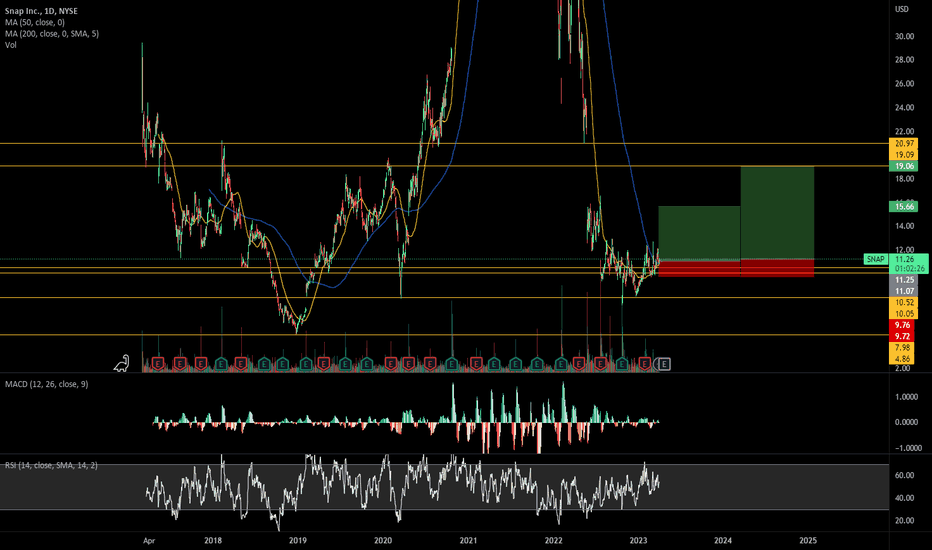
Task: Click the gray 11.25 price label
Action: (904, 279)
